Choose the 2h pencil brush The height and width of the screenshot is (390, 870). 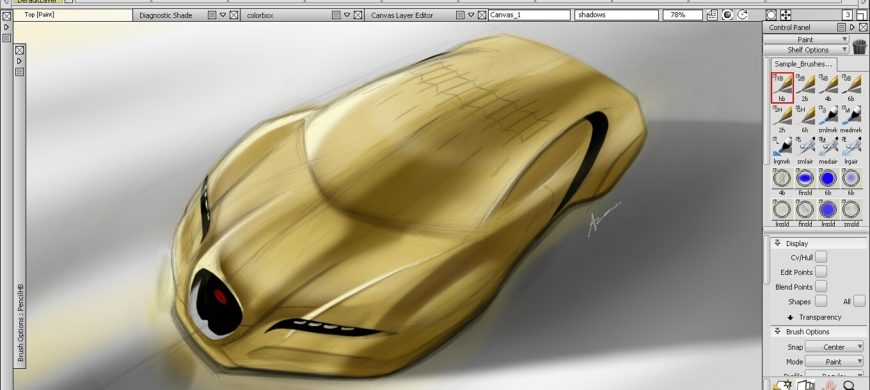coord(782,119)
